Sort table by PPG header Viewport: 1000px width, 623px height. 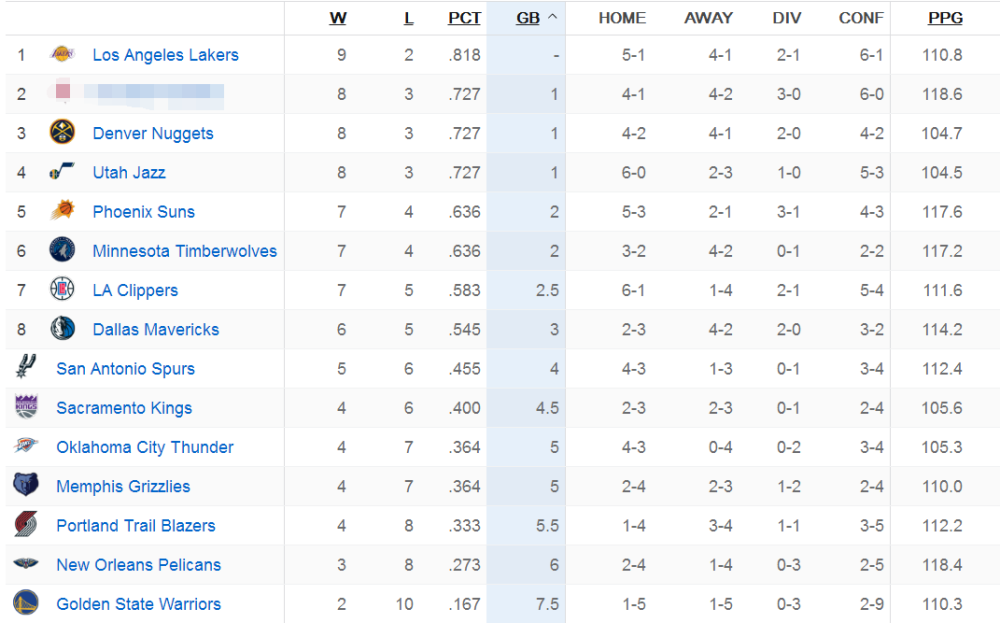(x=945, y=18)
